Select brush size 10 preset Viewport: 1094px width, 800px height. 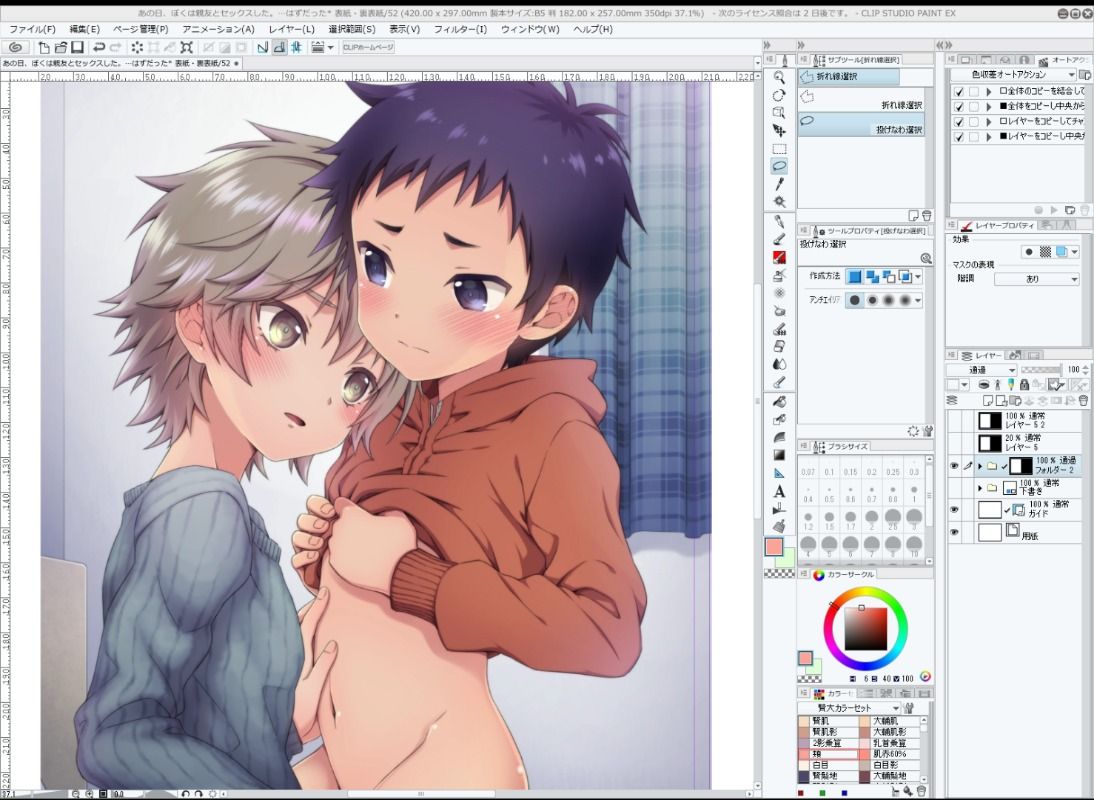[x=914, y=546]
